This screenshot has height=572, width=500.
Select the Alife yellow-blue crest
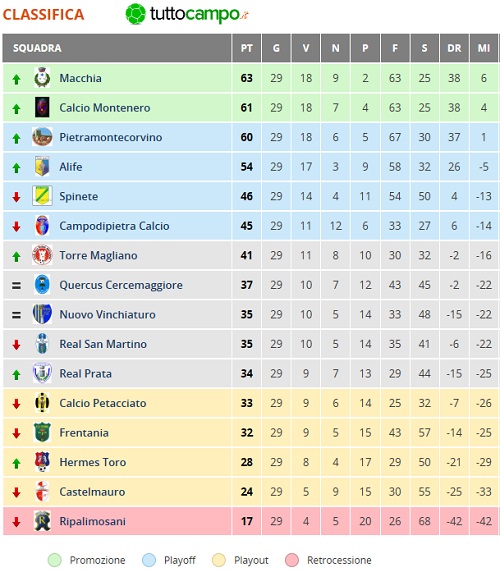pos(42,166)
